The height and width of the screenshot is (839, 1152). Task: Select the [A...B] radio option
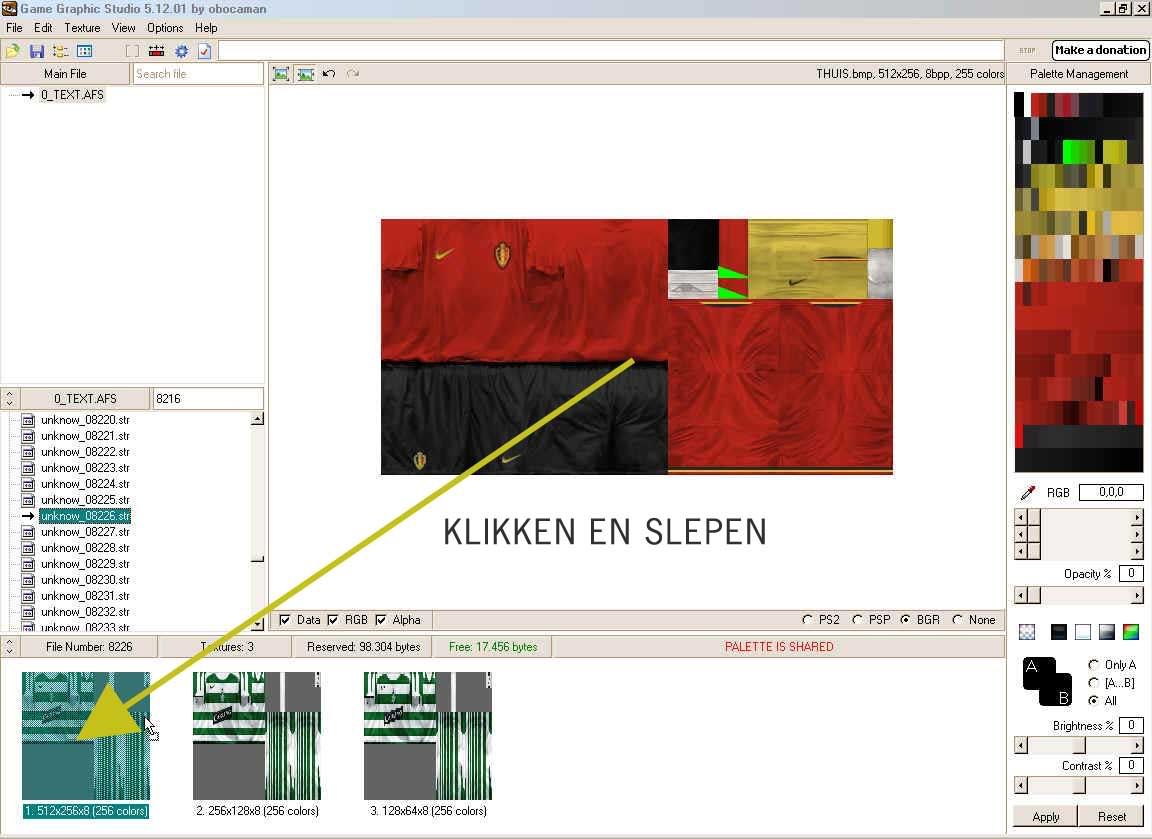(1094, 683)
